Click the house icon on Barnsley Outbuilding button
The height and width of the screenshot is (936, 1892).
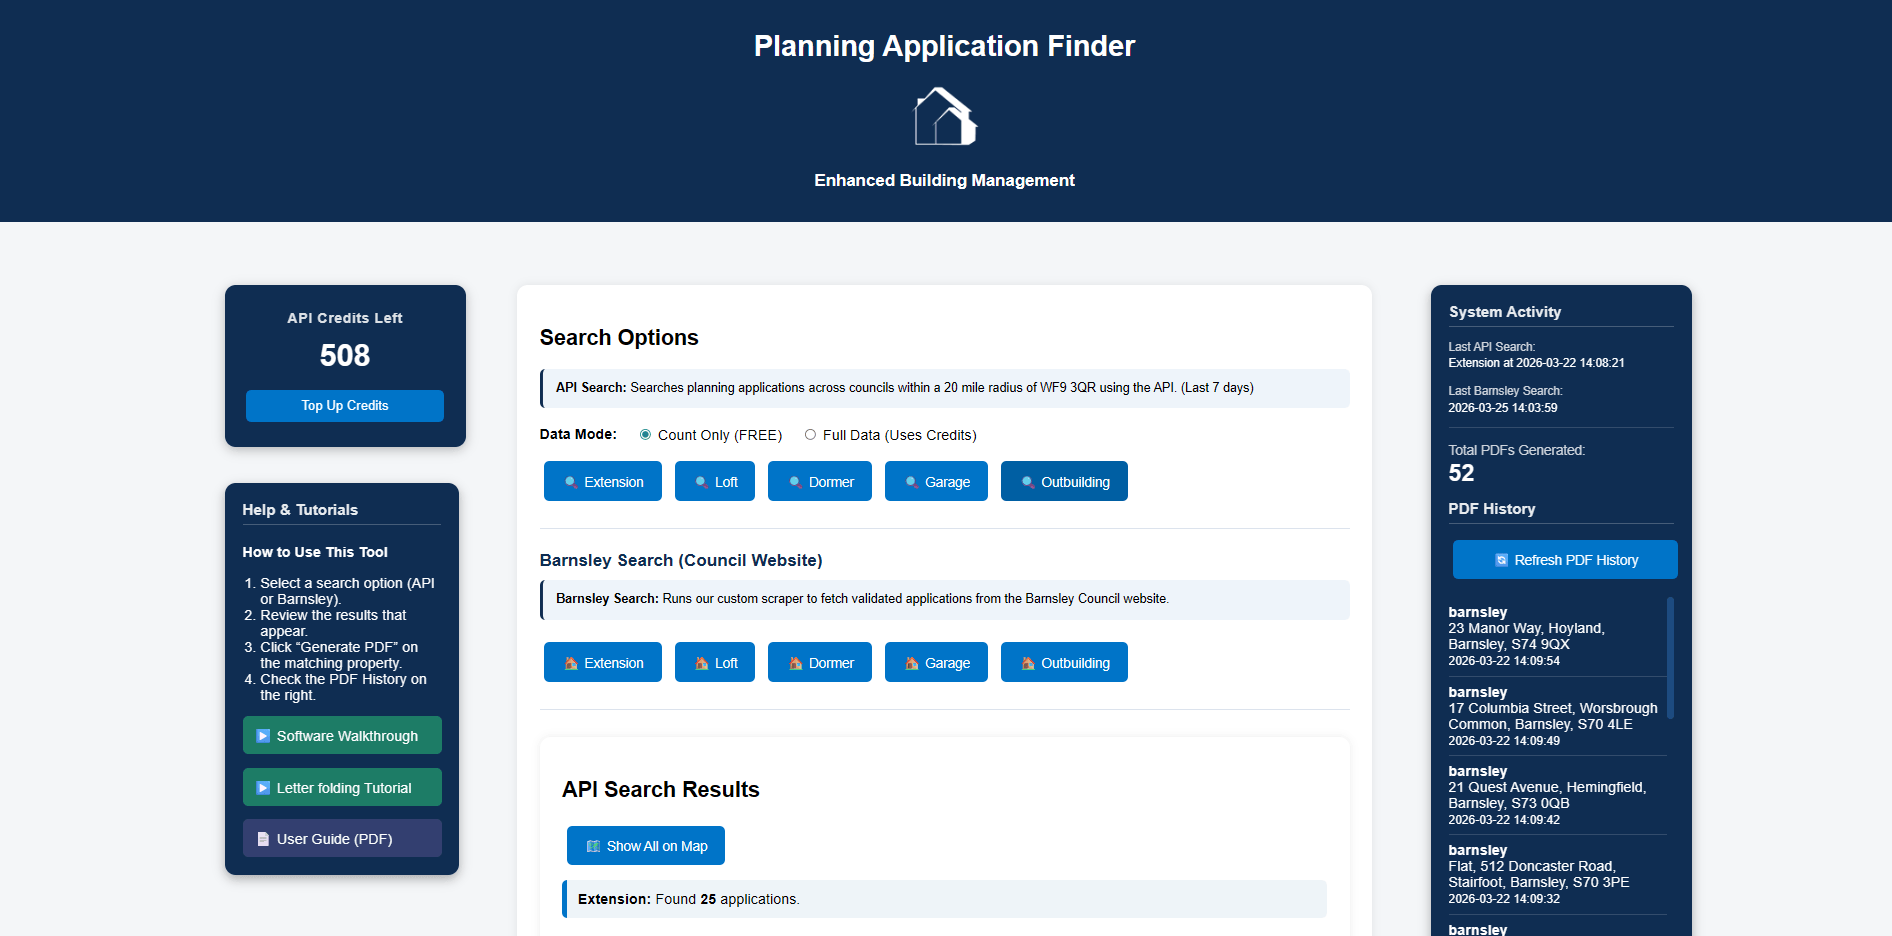[1028, 663]
